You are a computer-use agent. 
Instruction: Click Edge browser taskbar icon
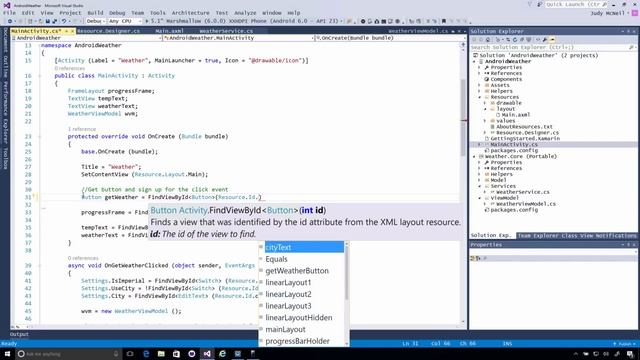tap(146, 354)
